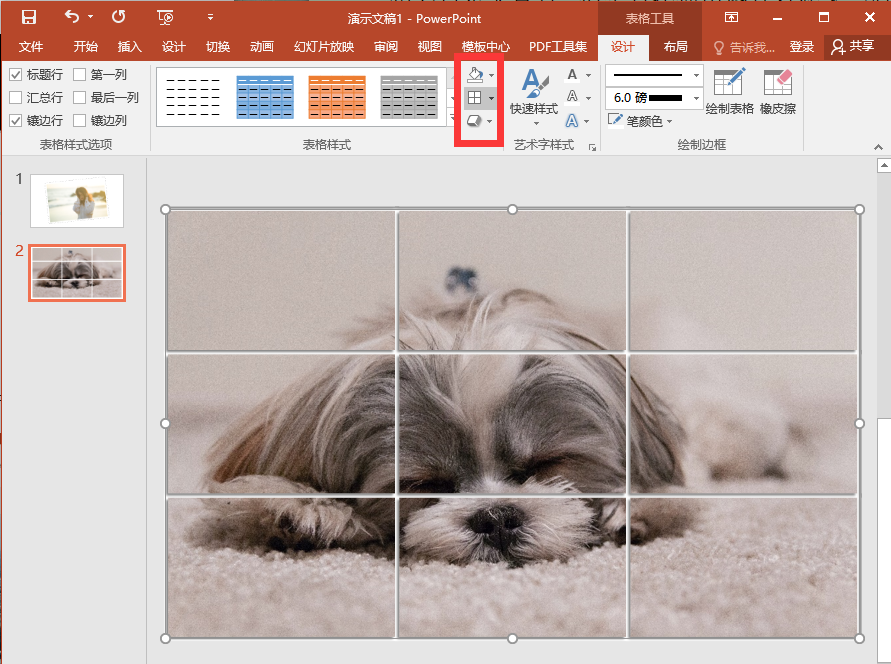Switch to 动画 (Animations) tab
The height and width of the screenshot is (664, 891).
pyautogui.click(x=261, y=47)
